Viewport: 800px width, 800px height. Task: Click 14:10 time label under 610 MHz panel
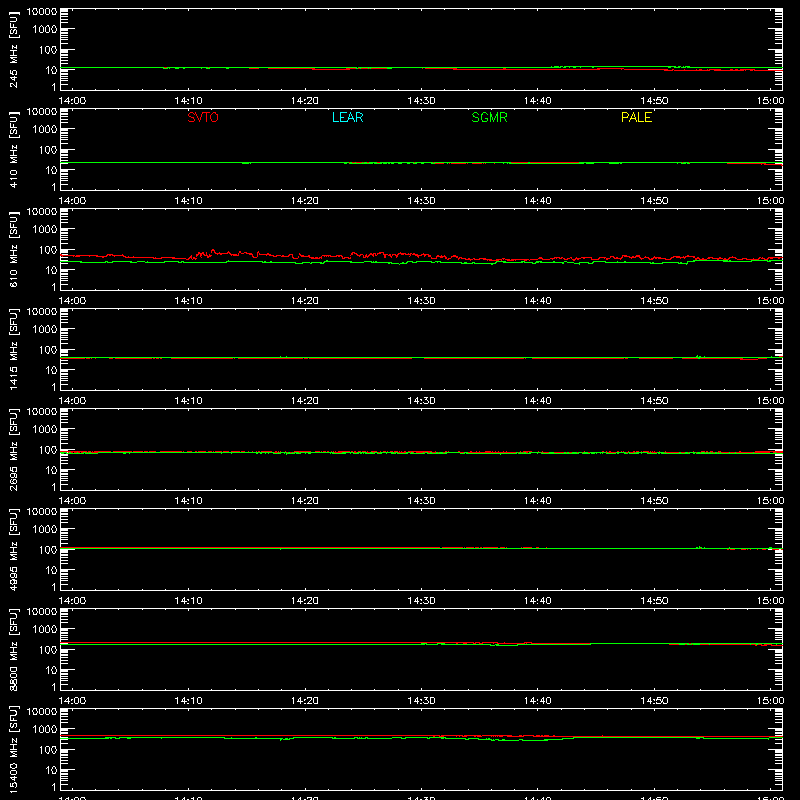pyautogui.click(x=188, y=301)
